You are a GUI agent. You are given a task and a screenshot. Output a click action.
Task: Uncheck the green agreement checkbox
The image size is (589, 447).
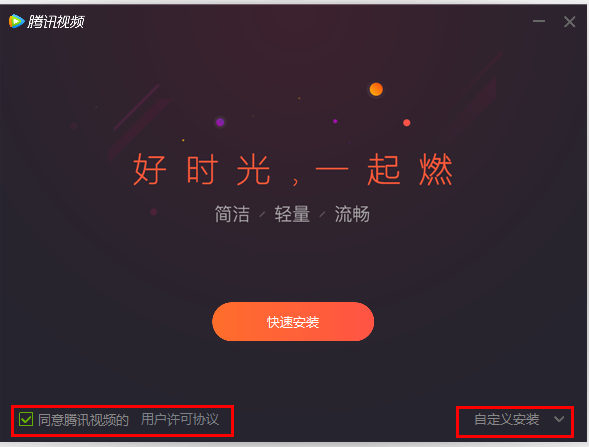[26, 419]
